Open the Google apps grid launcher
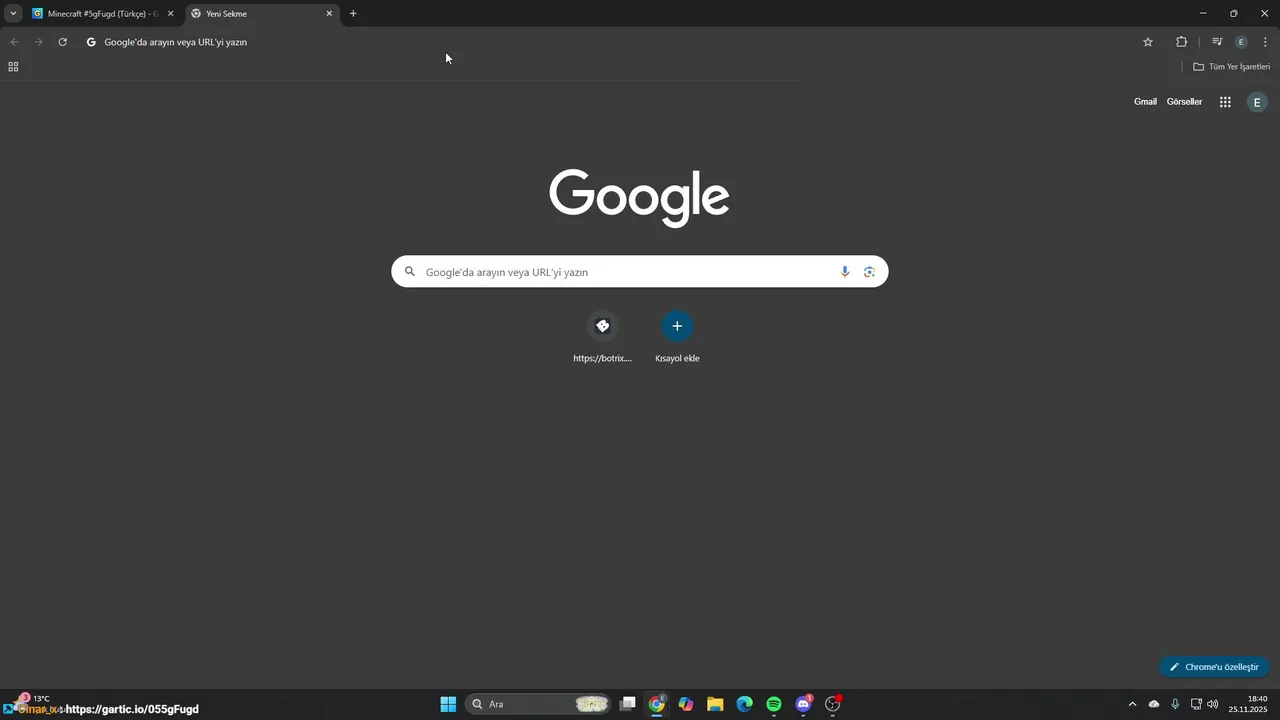Screen dimensions: 1280x720 point(1225,102)
